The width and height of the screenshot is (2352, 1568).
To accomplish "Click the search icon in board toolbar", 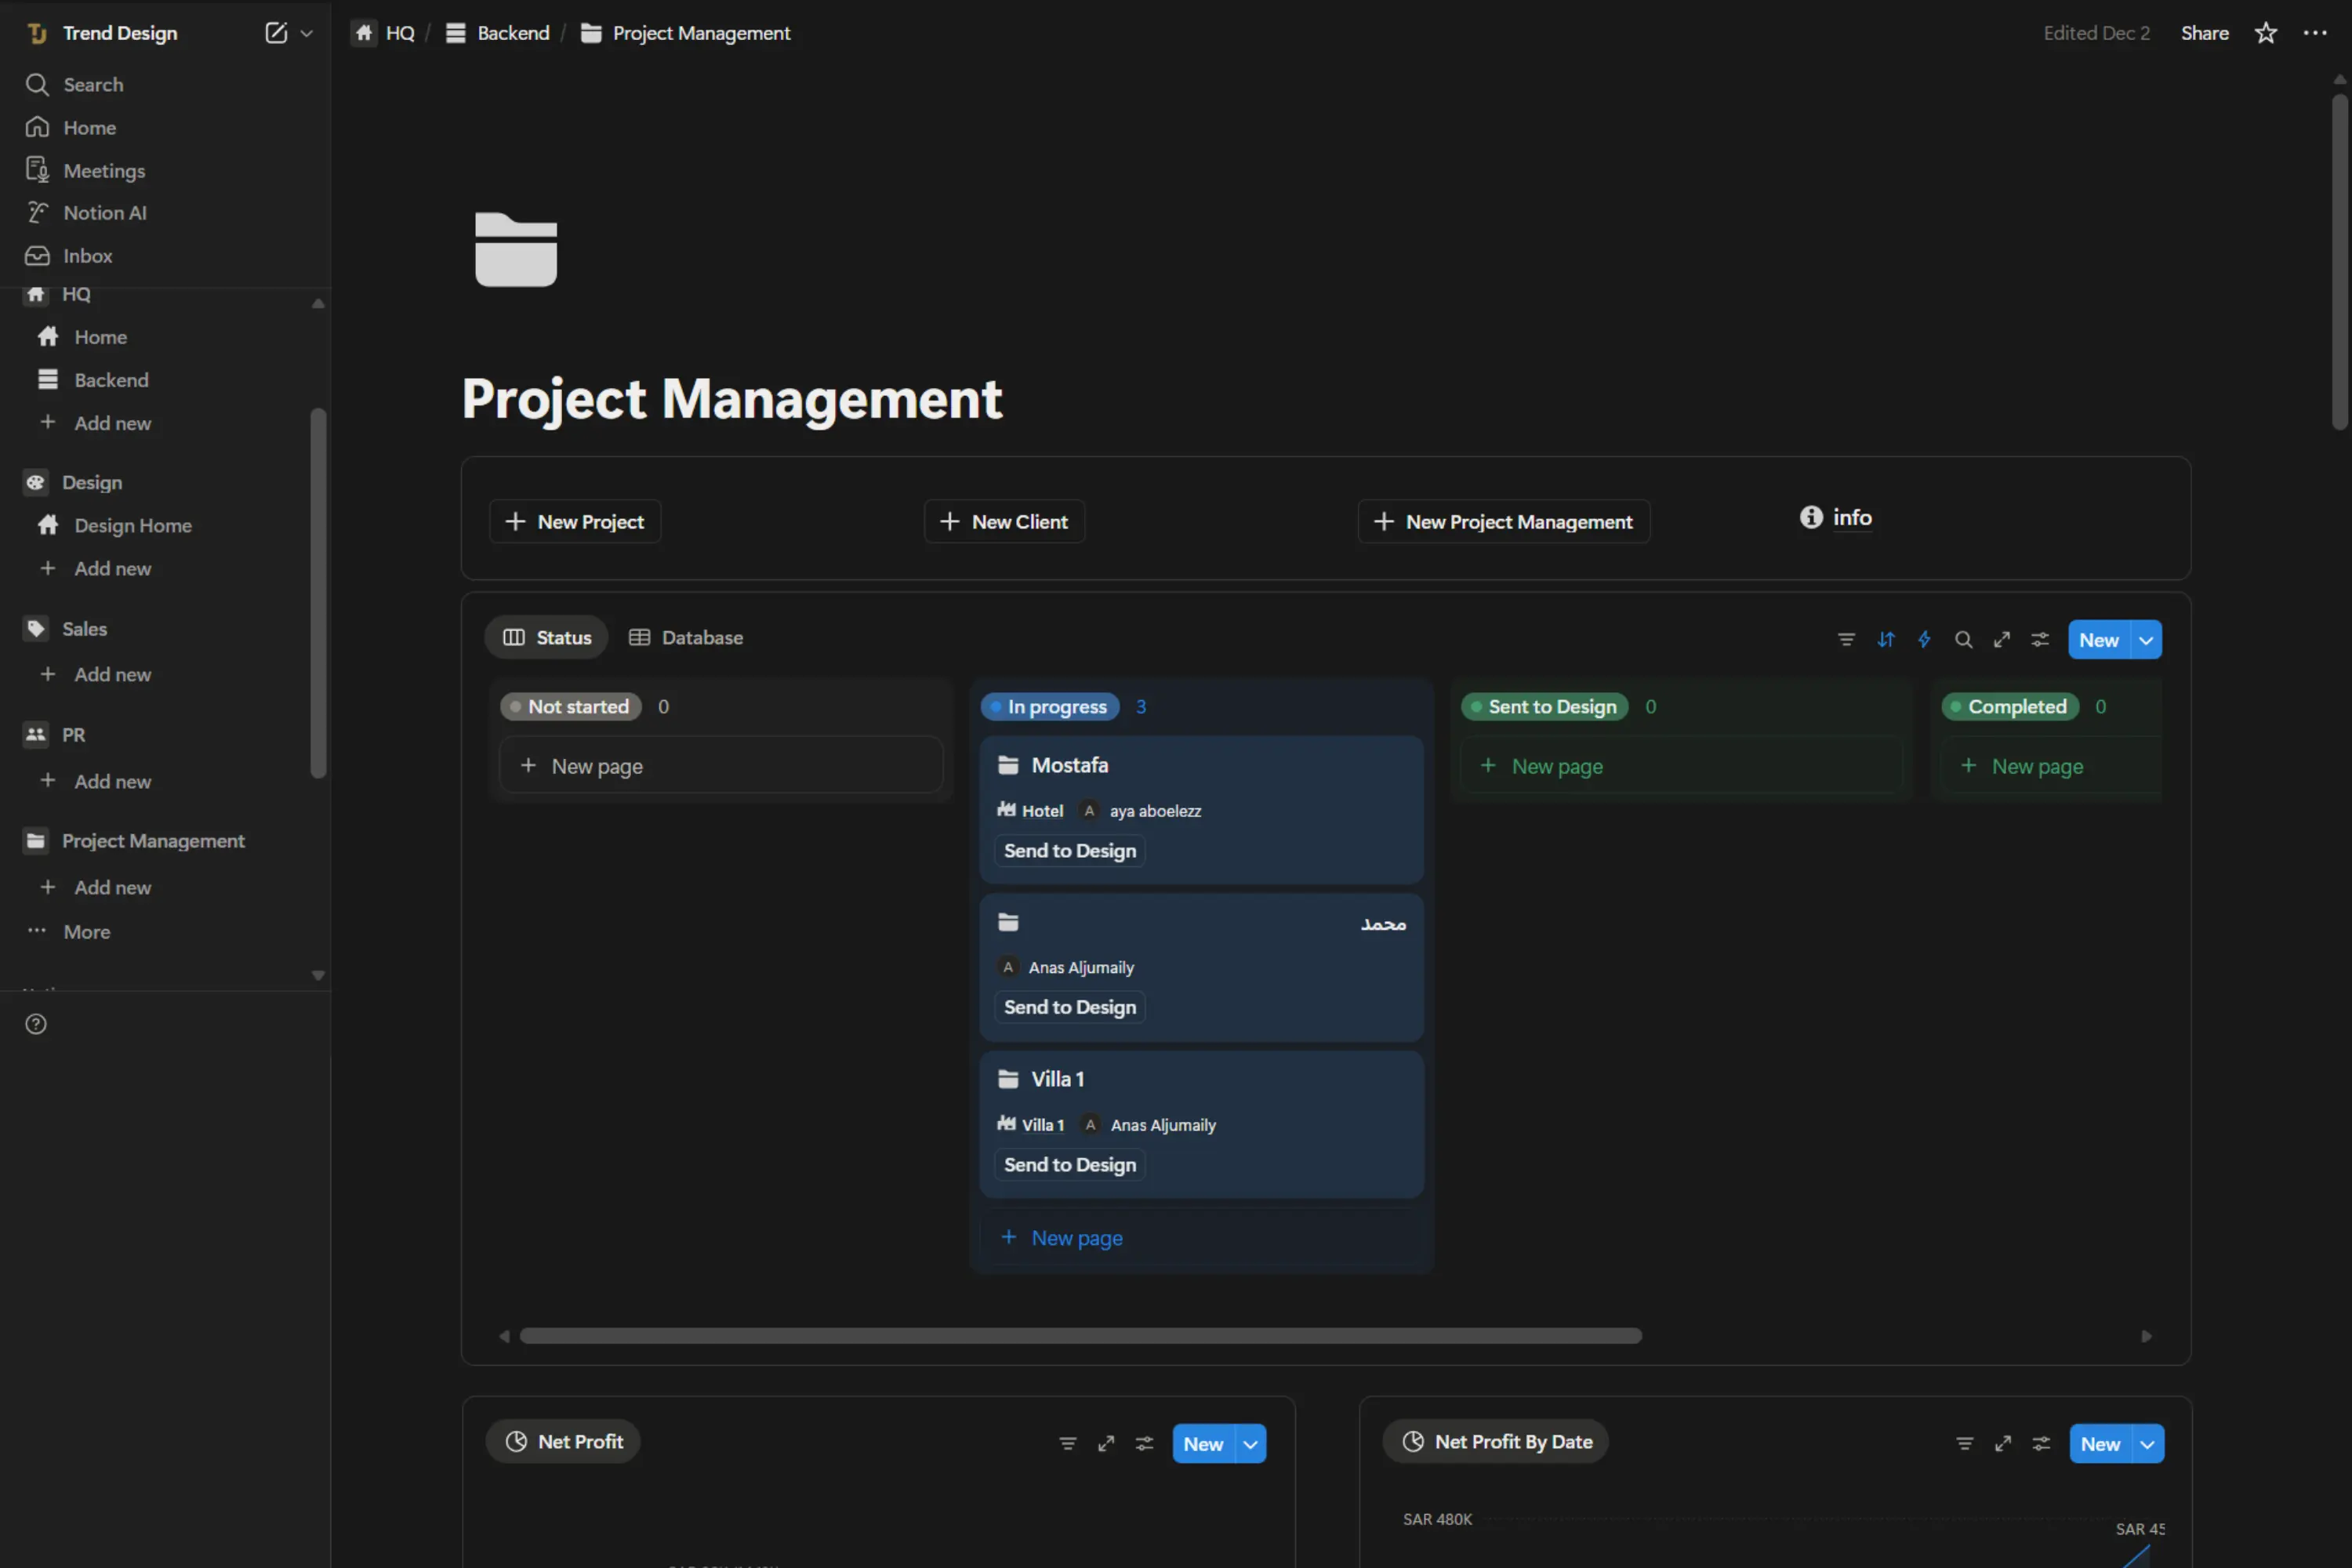I will point(1963,640).
